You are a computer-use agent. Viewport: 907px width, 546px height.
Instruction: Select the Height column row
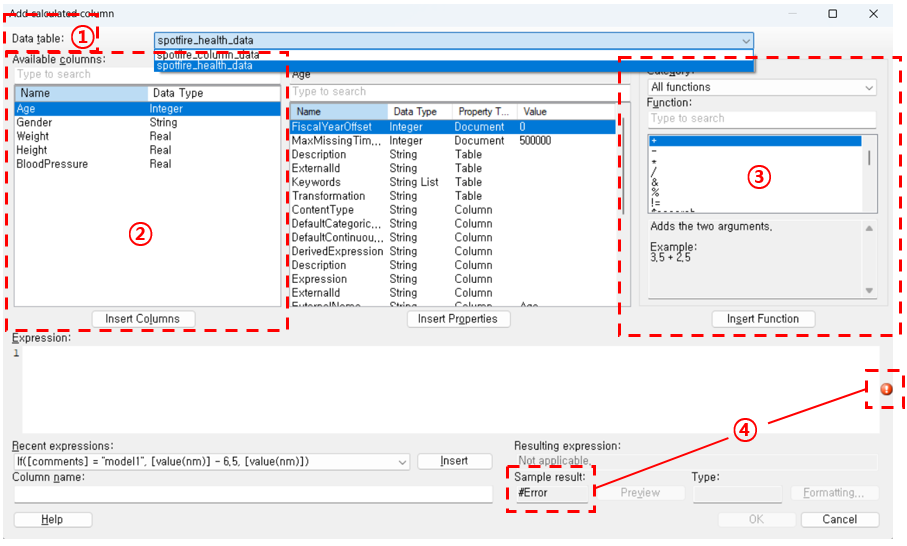click(x=148, y=150)
